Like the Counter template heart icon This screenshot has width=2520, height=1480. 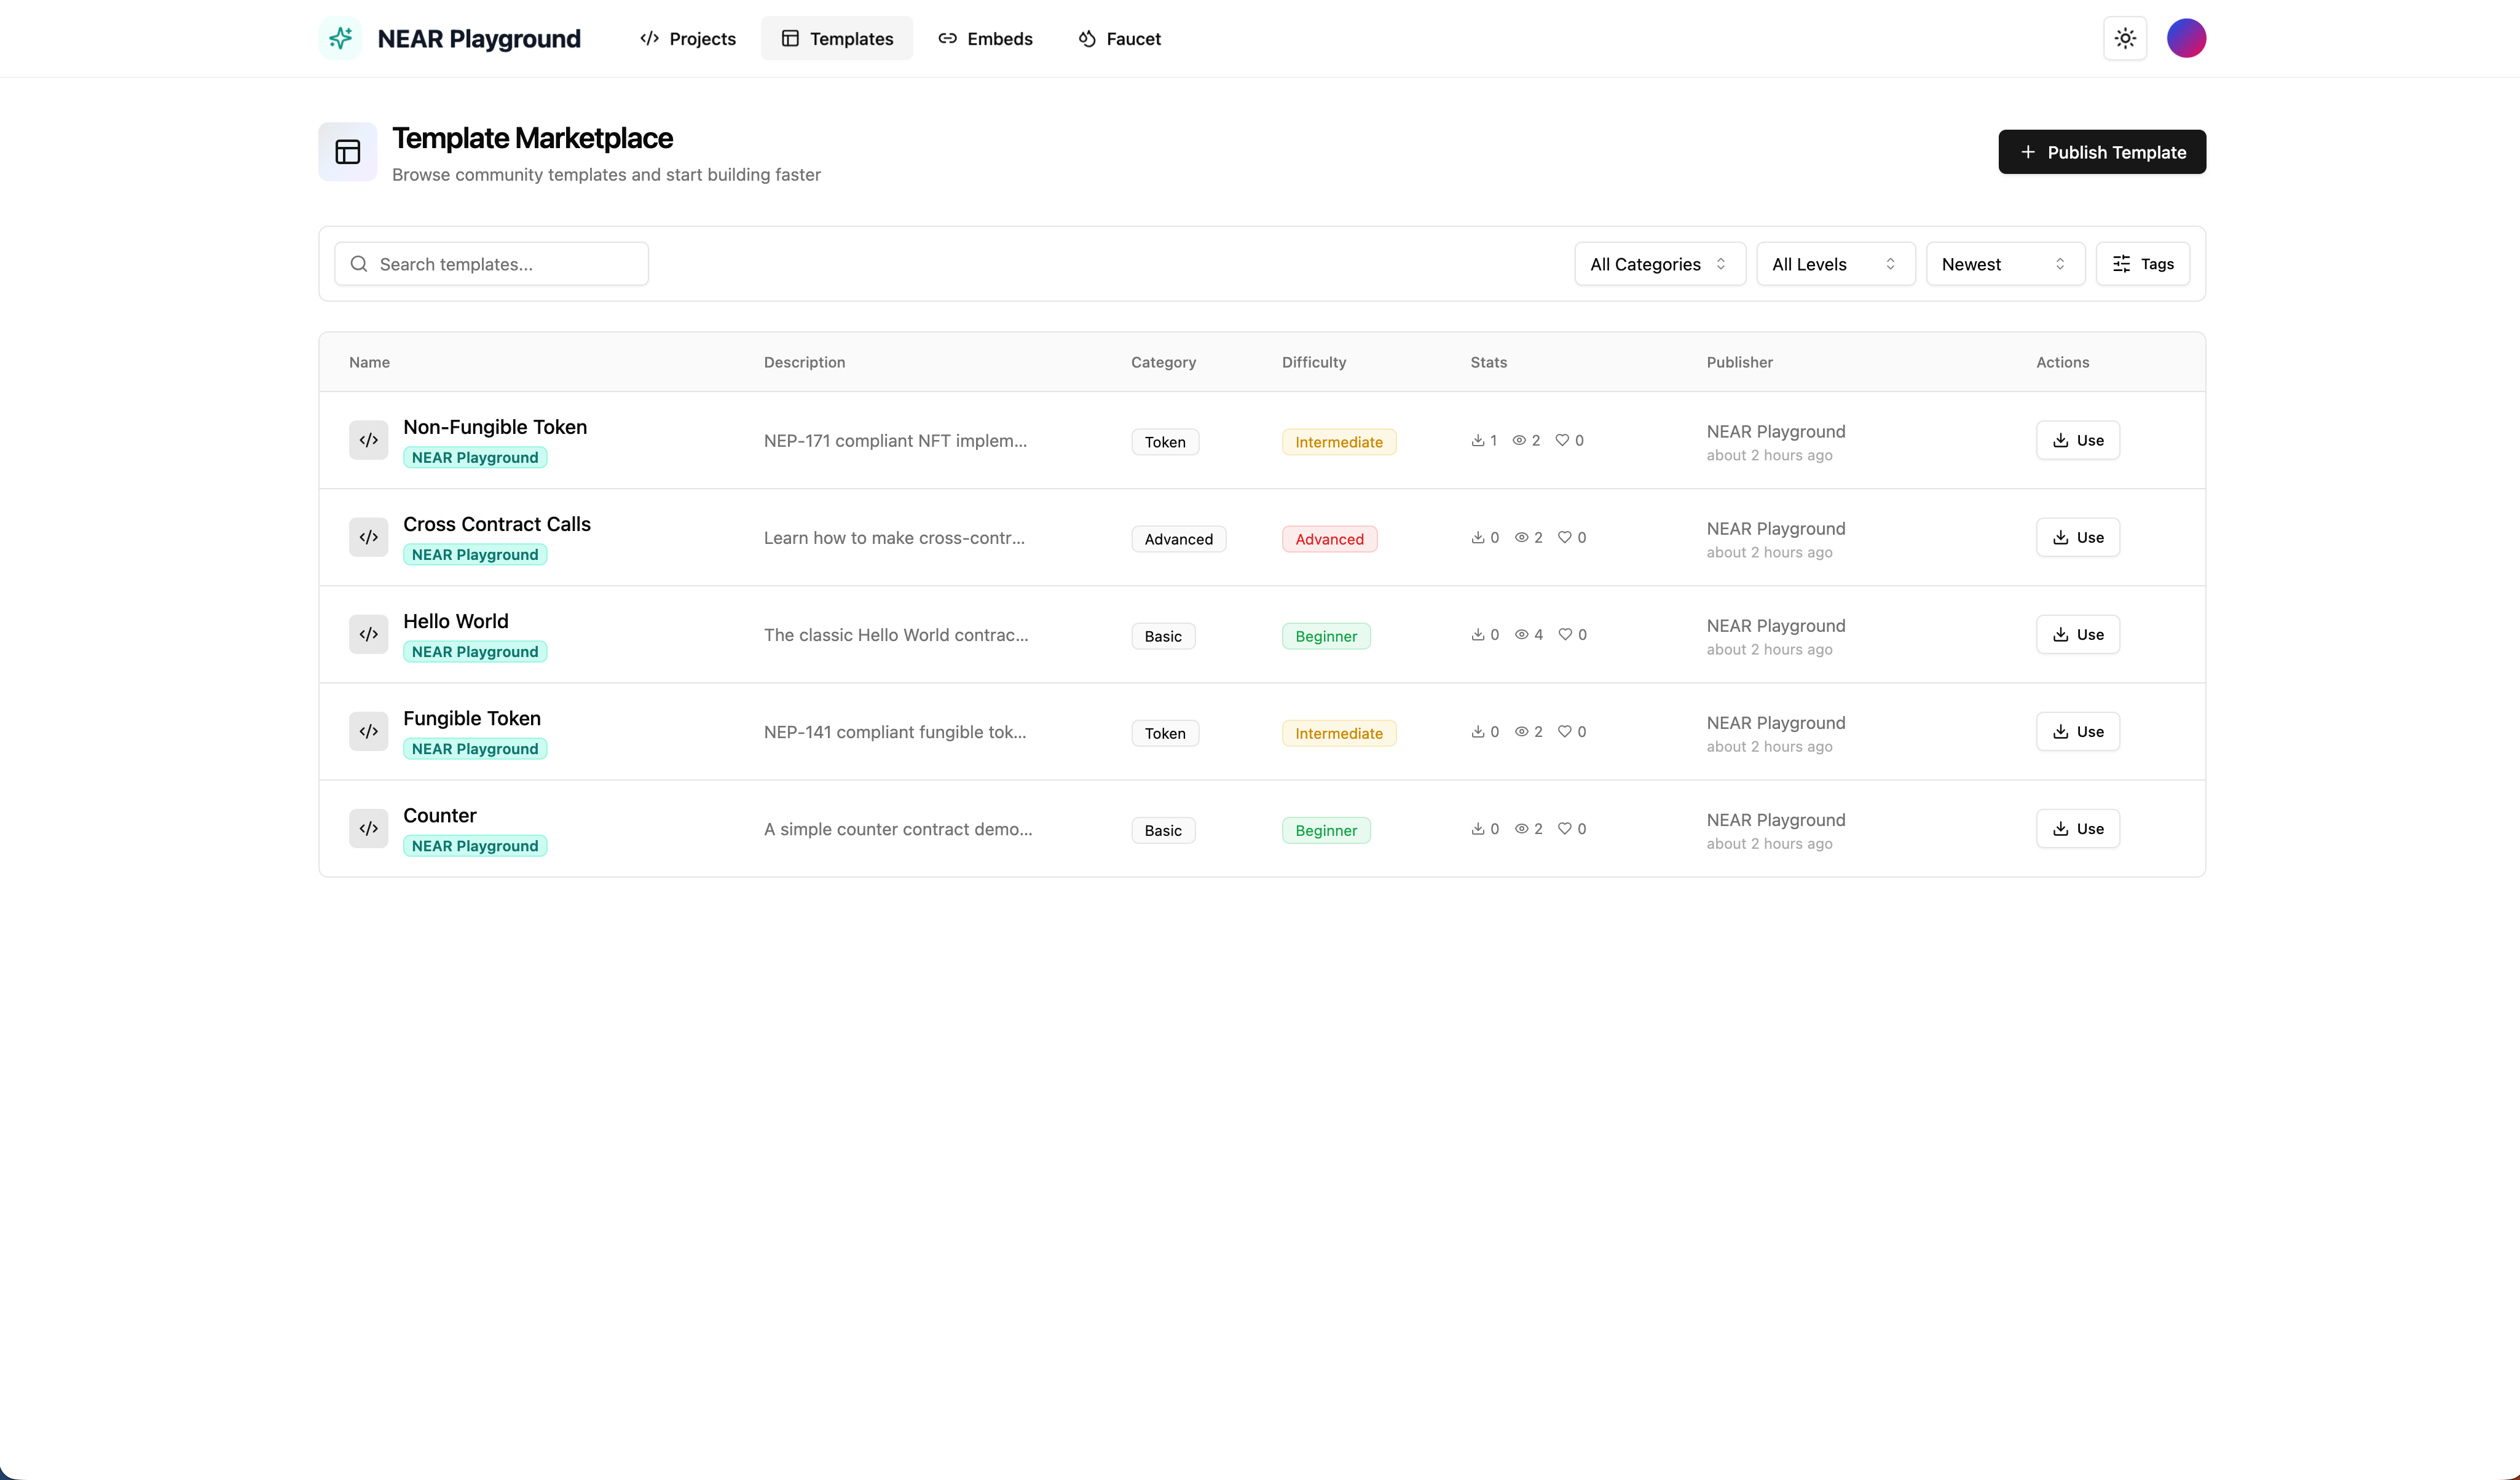pyautogui.click(x=1565, y=828)
